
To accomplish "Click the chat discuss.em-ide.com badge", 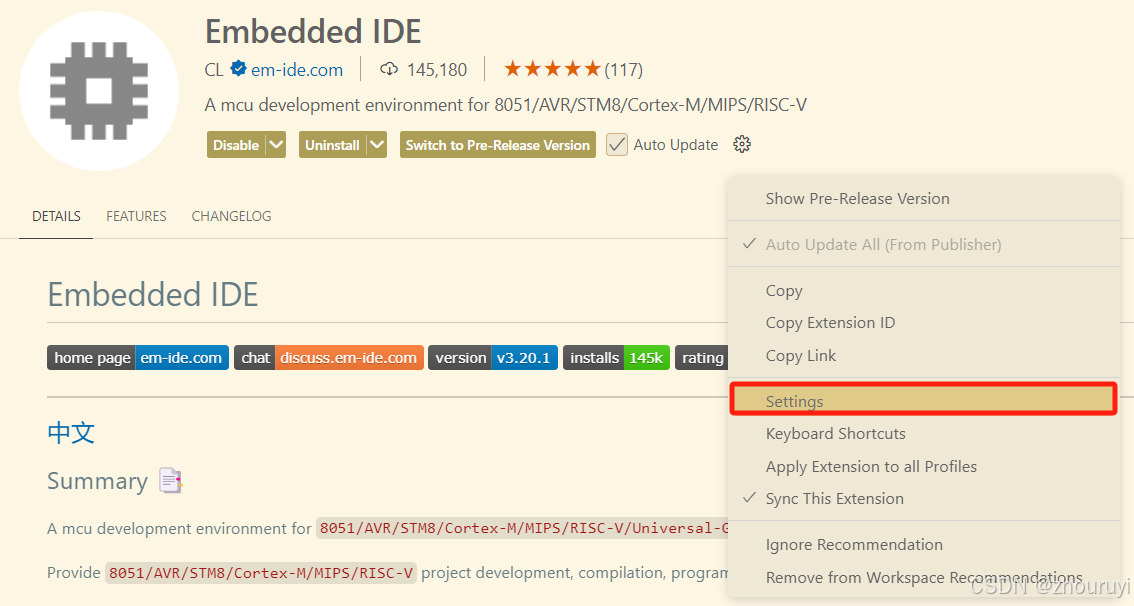I will (x=329, y=357).
